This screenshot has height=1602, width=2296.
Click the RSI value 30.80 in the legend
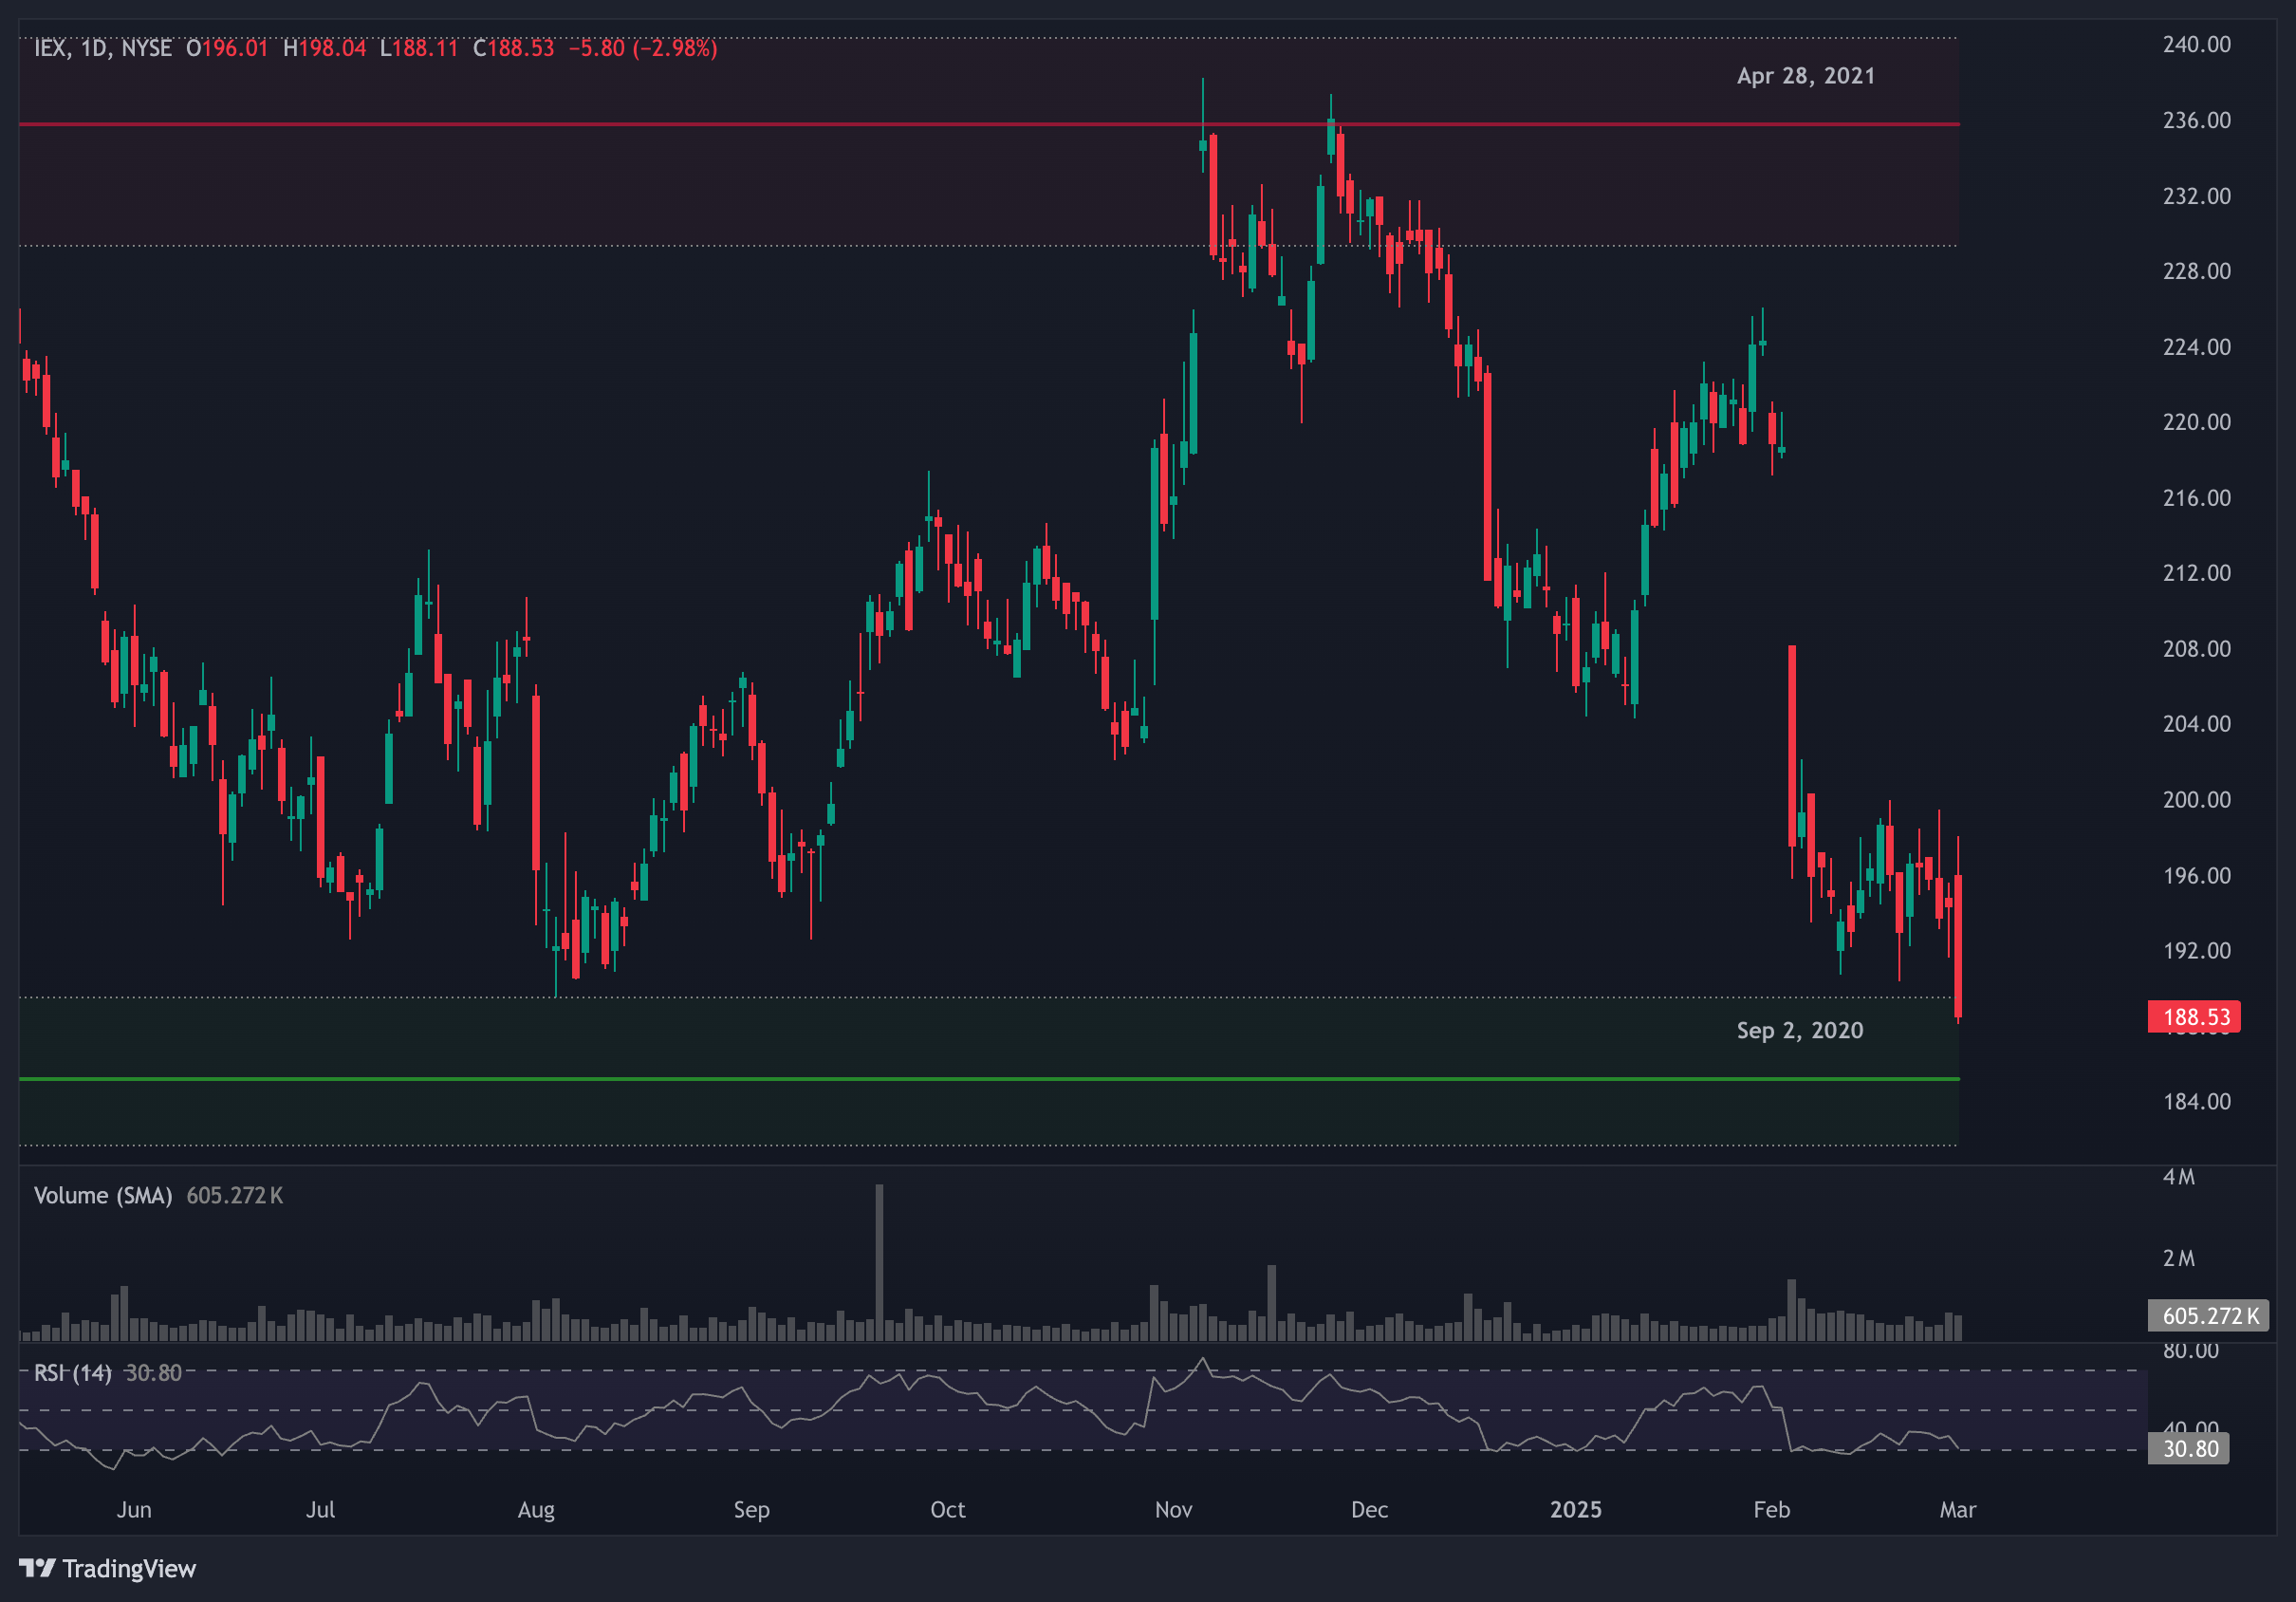153,1372
